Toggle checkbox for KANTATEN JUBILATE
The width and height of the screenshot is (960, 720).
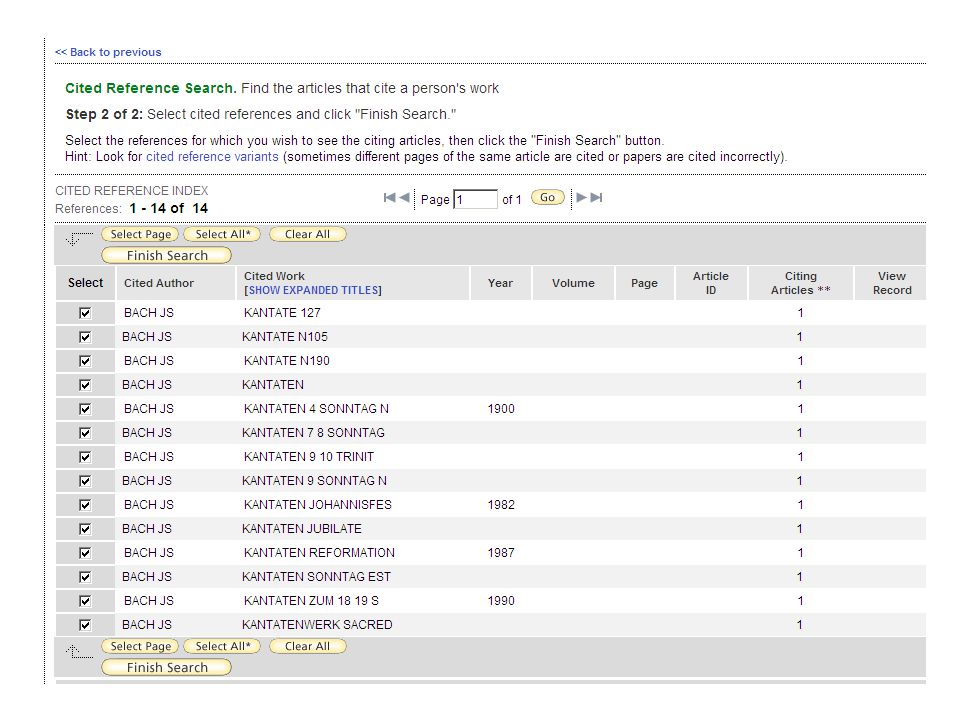click(84, 528)
